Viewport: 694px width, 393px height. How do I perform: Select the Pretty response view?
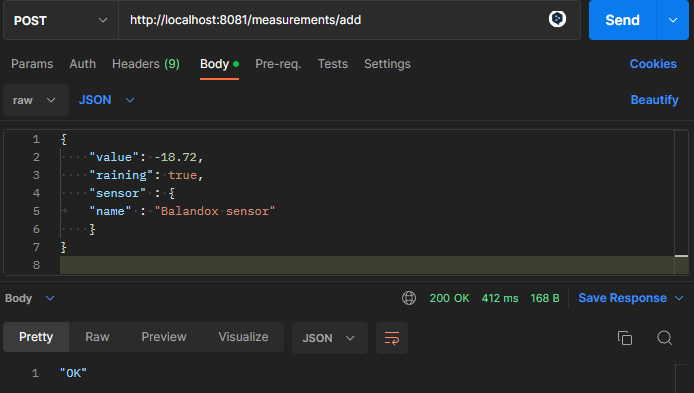click(x=36, y=337)
